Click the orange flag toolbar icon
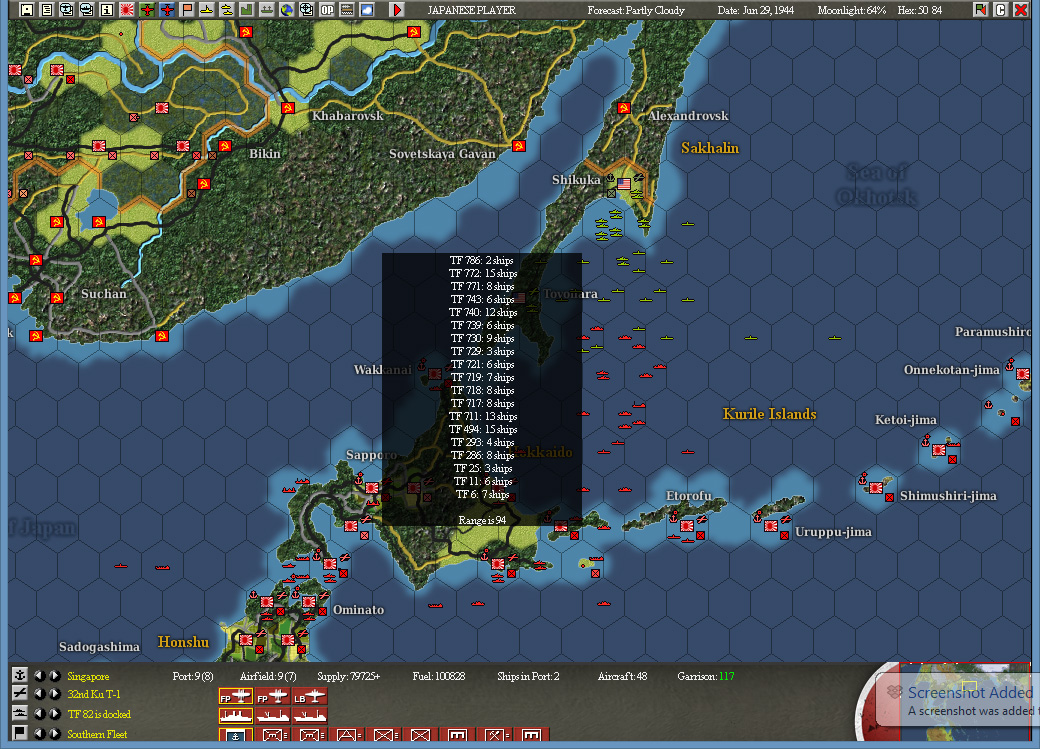This screenshot has height=749, width=1040. point(187,9)
